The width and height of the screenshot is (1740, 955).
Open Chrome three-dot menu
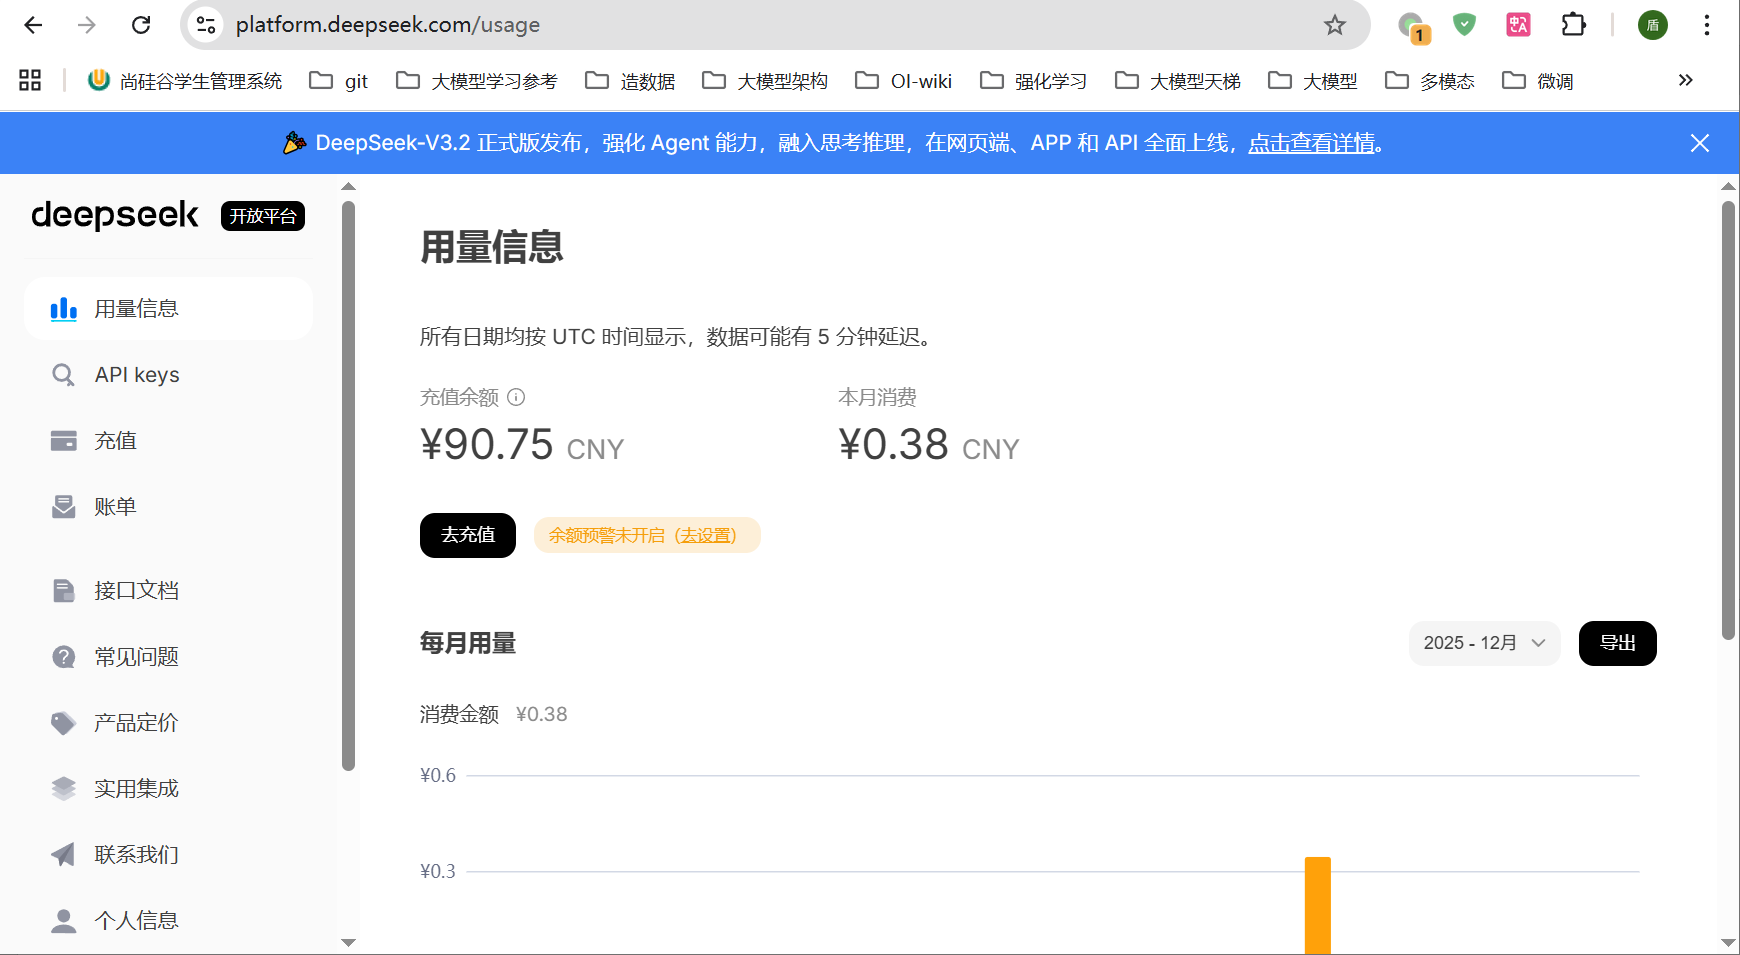pos(1707,25)
